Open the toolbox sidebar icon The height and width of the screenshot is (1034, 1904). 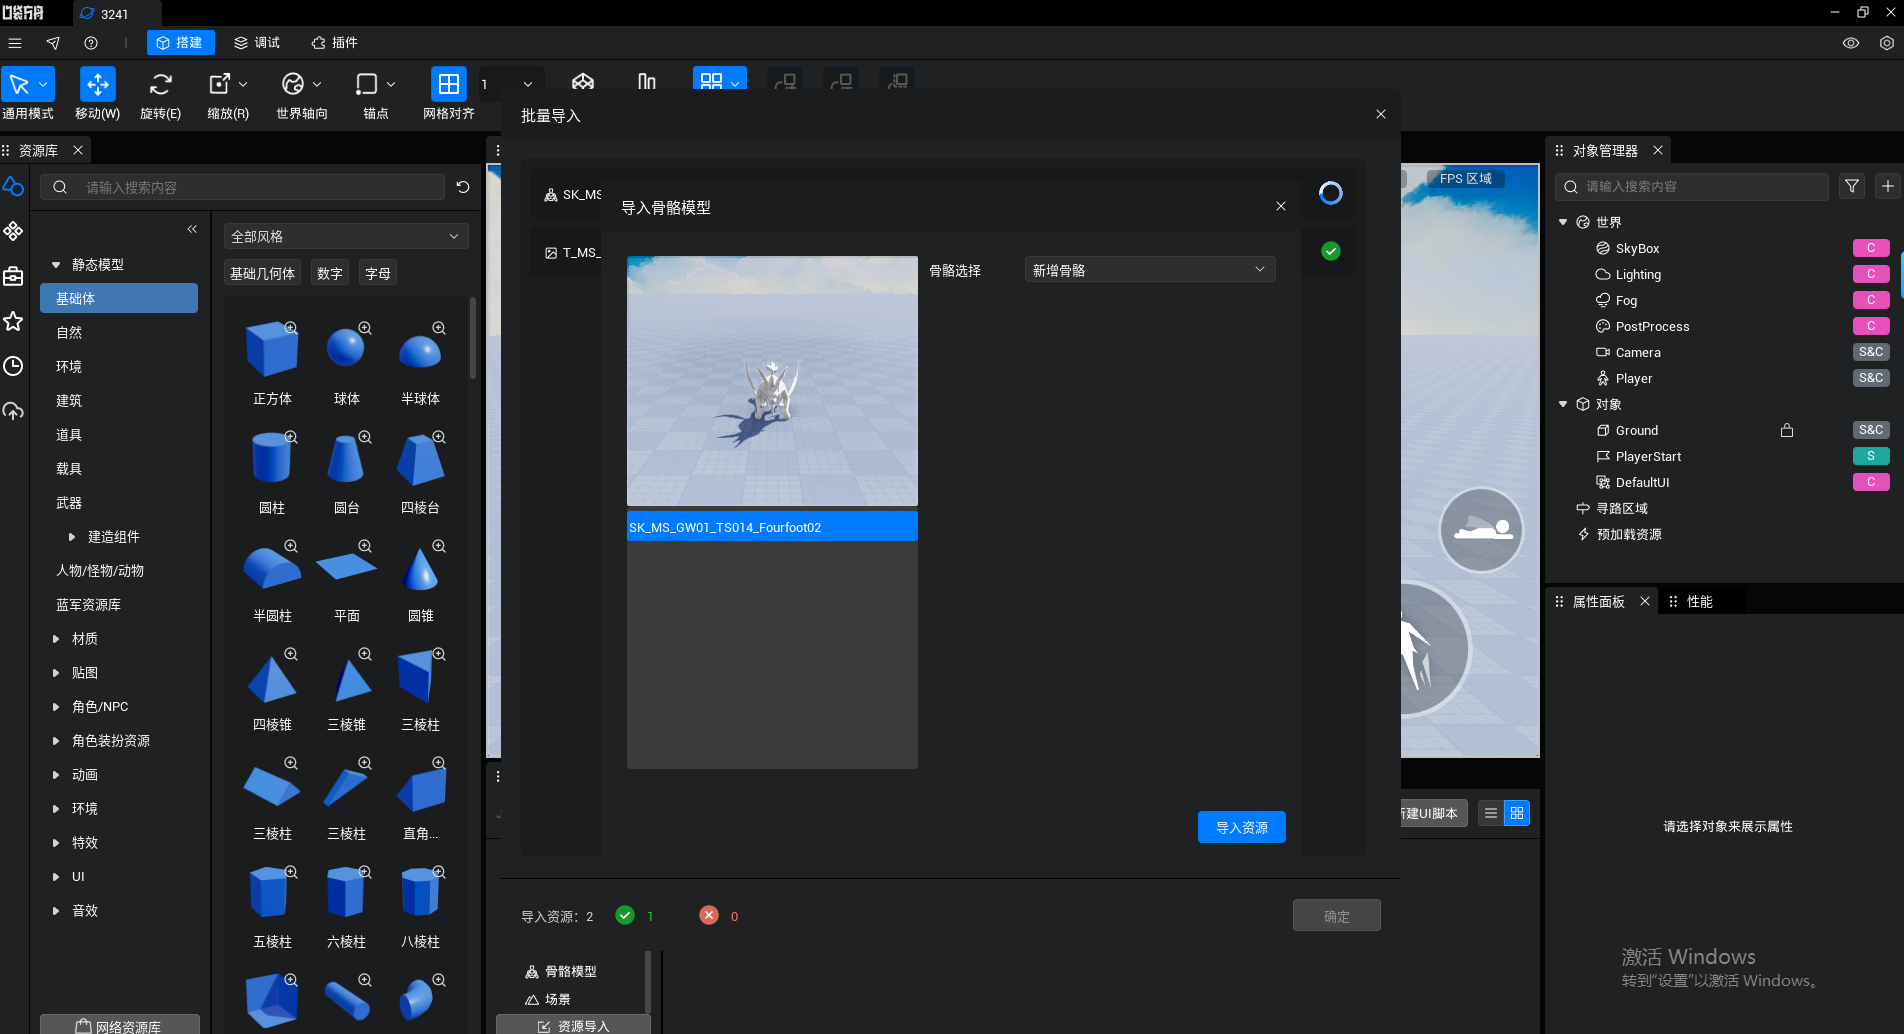point(13,276)
